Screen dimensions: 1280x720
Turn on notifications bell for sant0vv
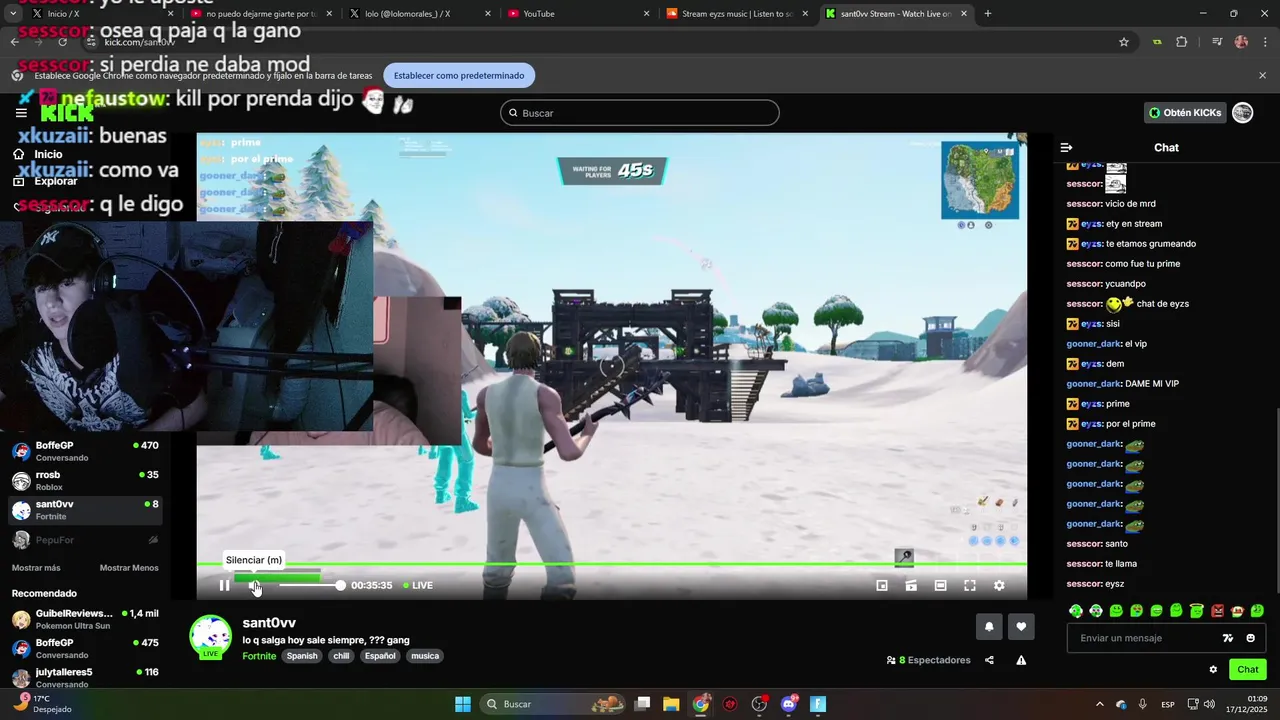click(989, 627)
